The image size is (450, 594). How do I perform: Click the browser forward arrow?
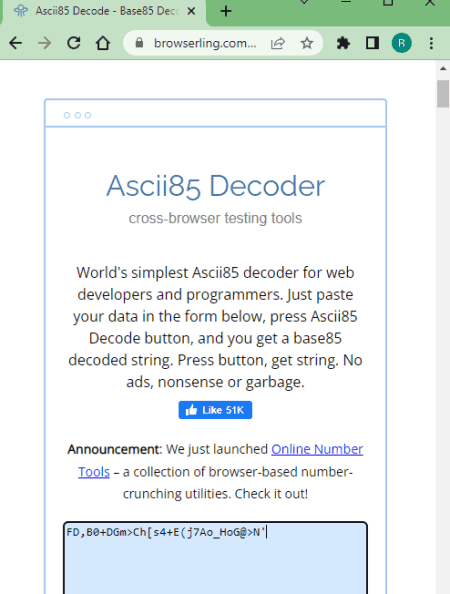tap(45, 43)
